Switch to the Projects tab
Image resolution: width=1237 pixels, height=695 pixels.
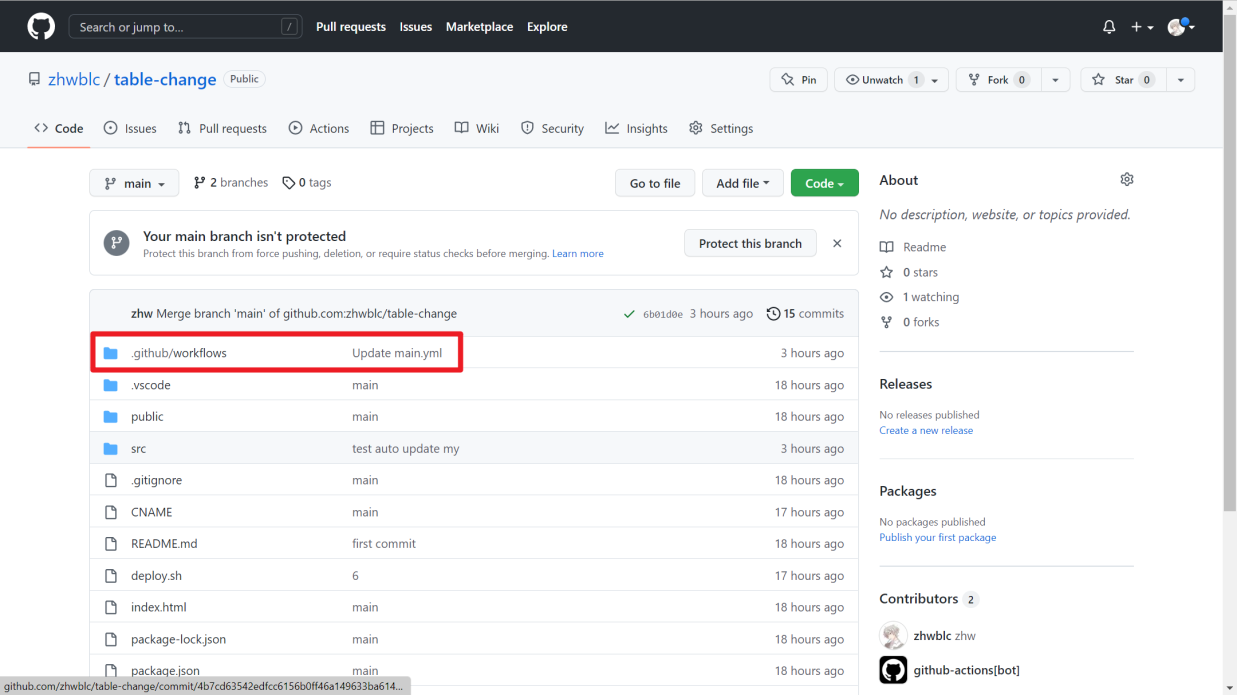pos(402,128)
